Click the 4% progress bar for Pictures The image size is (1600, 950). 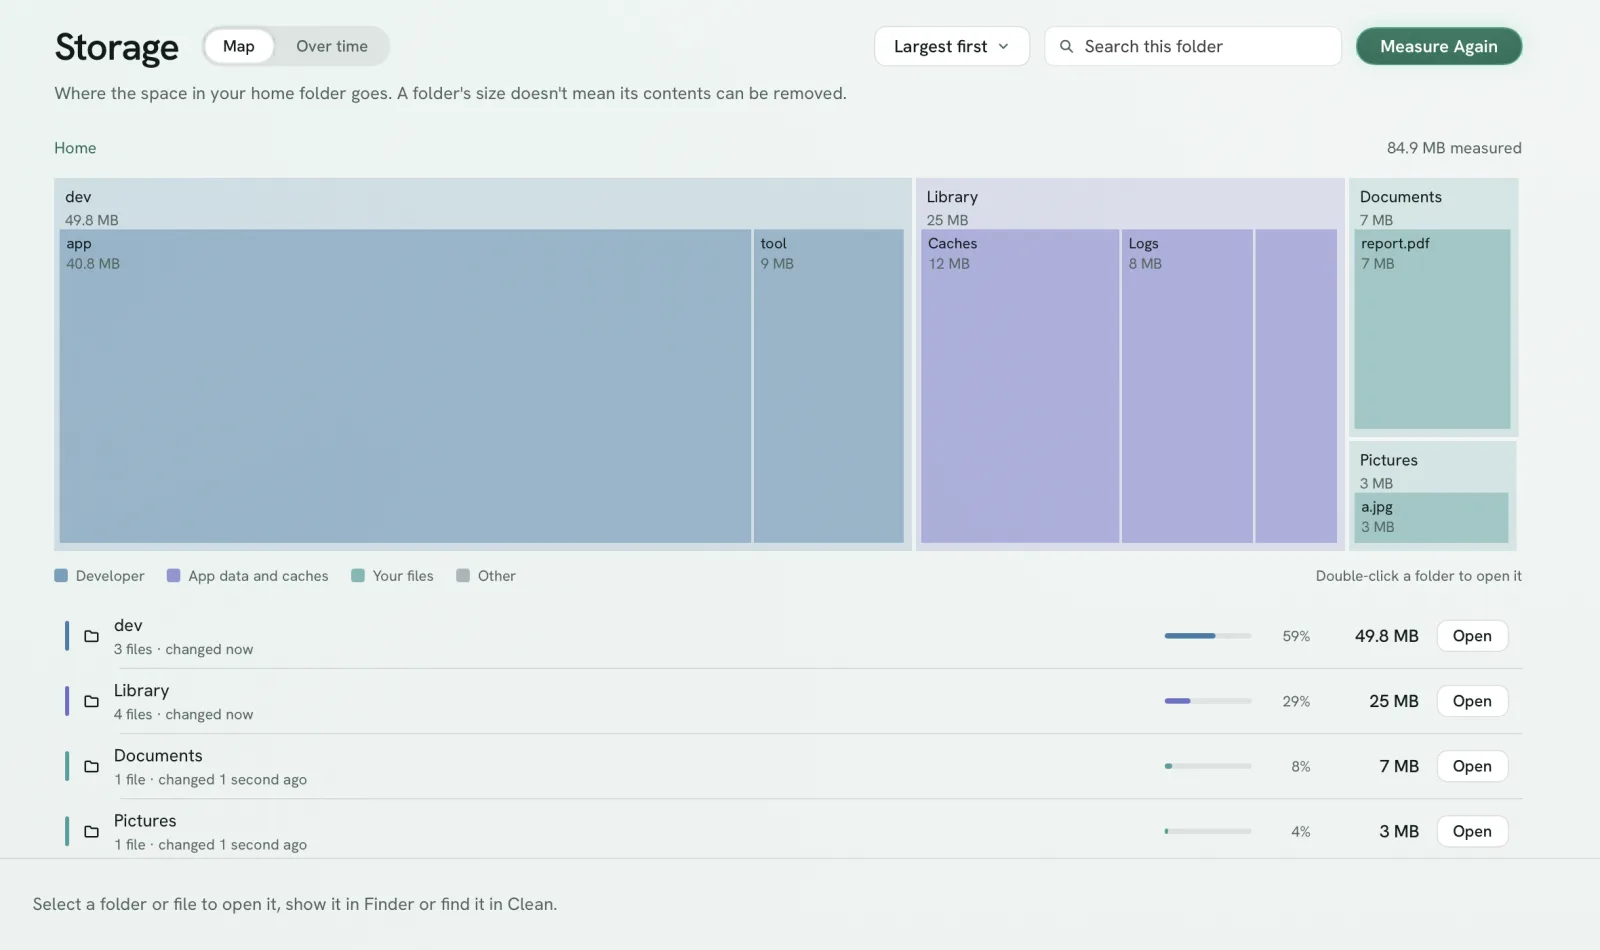pyautogui.click(x=1208, y=831)
